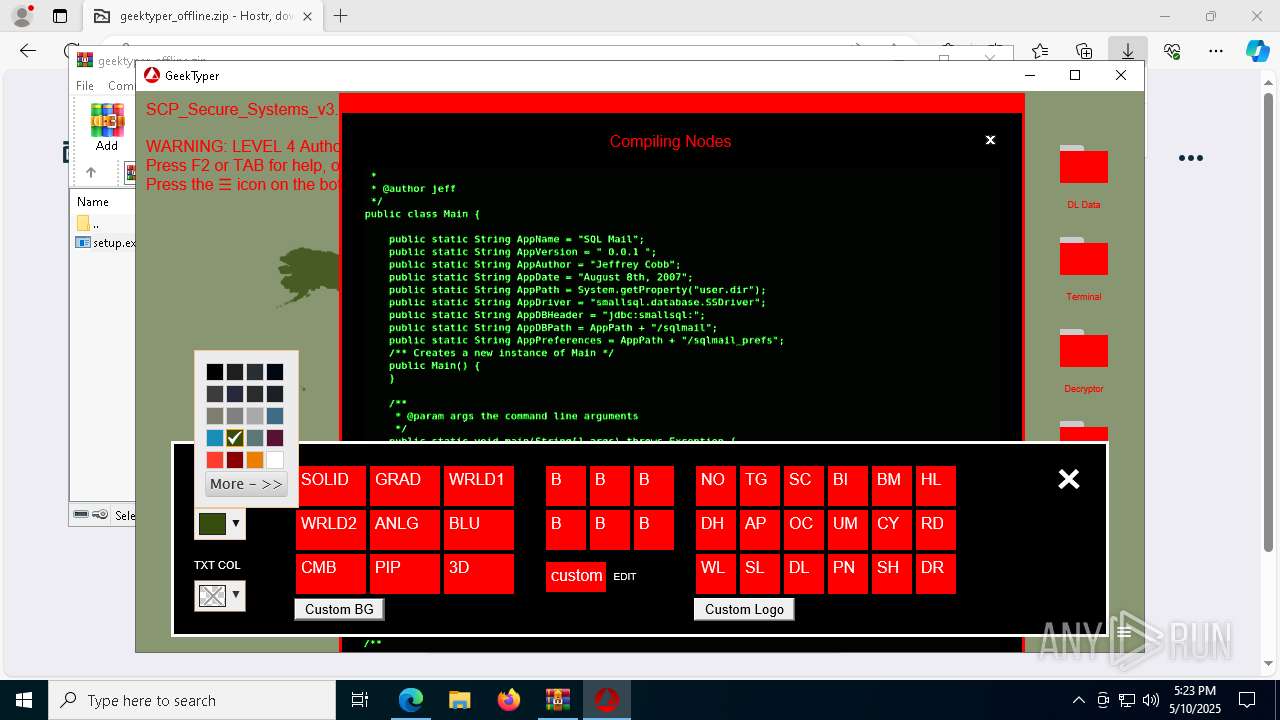
Task: Select the 3D background option
Action: click(x=479, y=574)
